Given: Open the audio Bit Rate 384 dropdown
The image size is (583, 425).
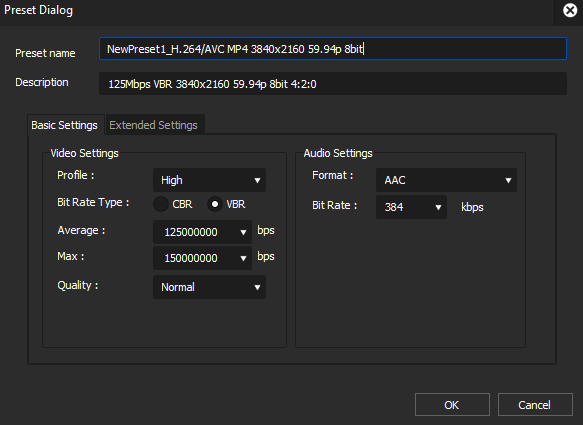Looking at the screenshot, I should click(x=411, y=207).
